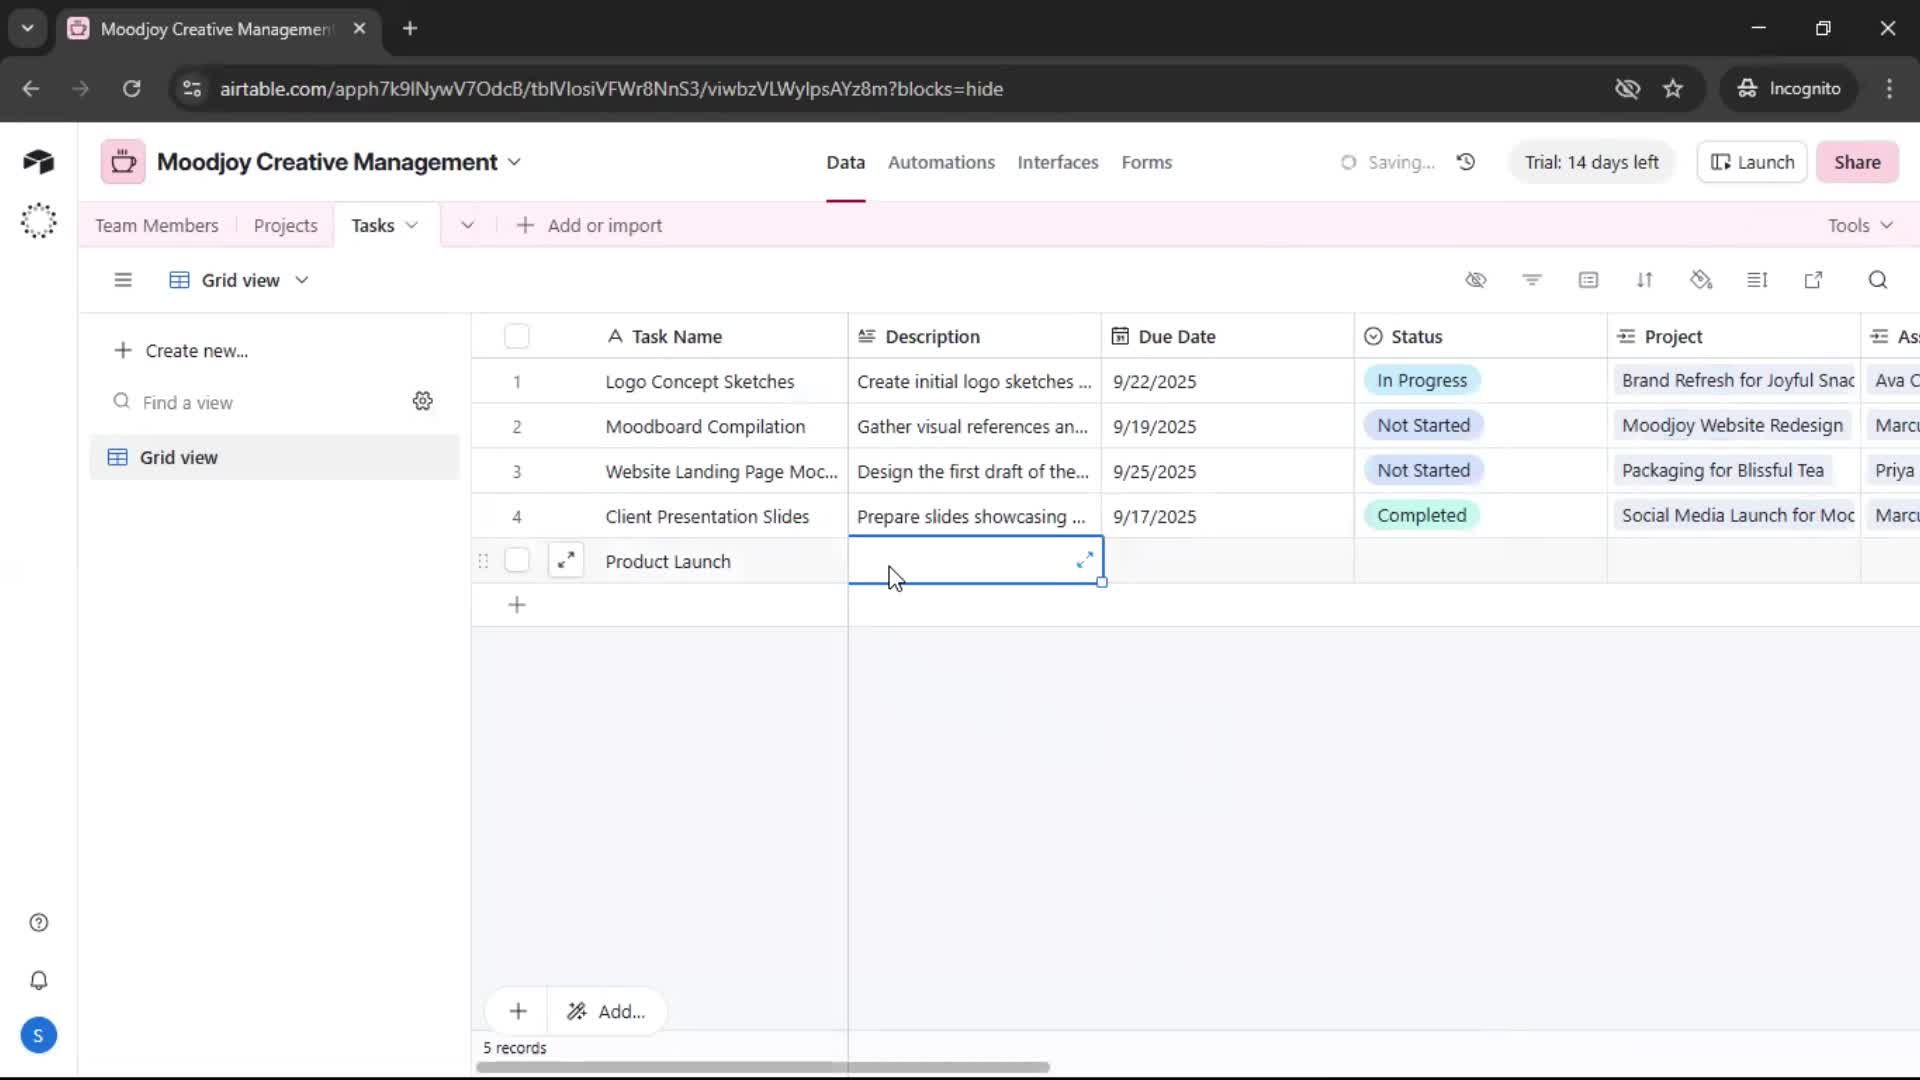
Task: Toggle the Product Launch row checkbox
Action: [517, 561]
